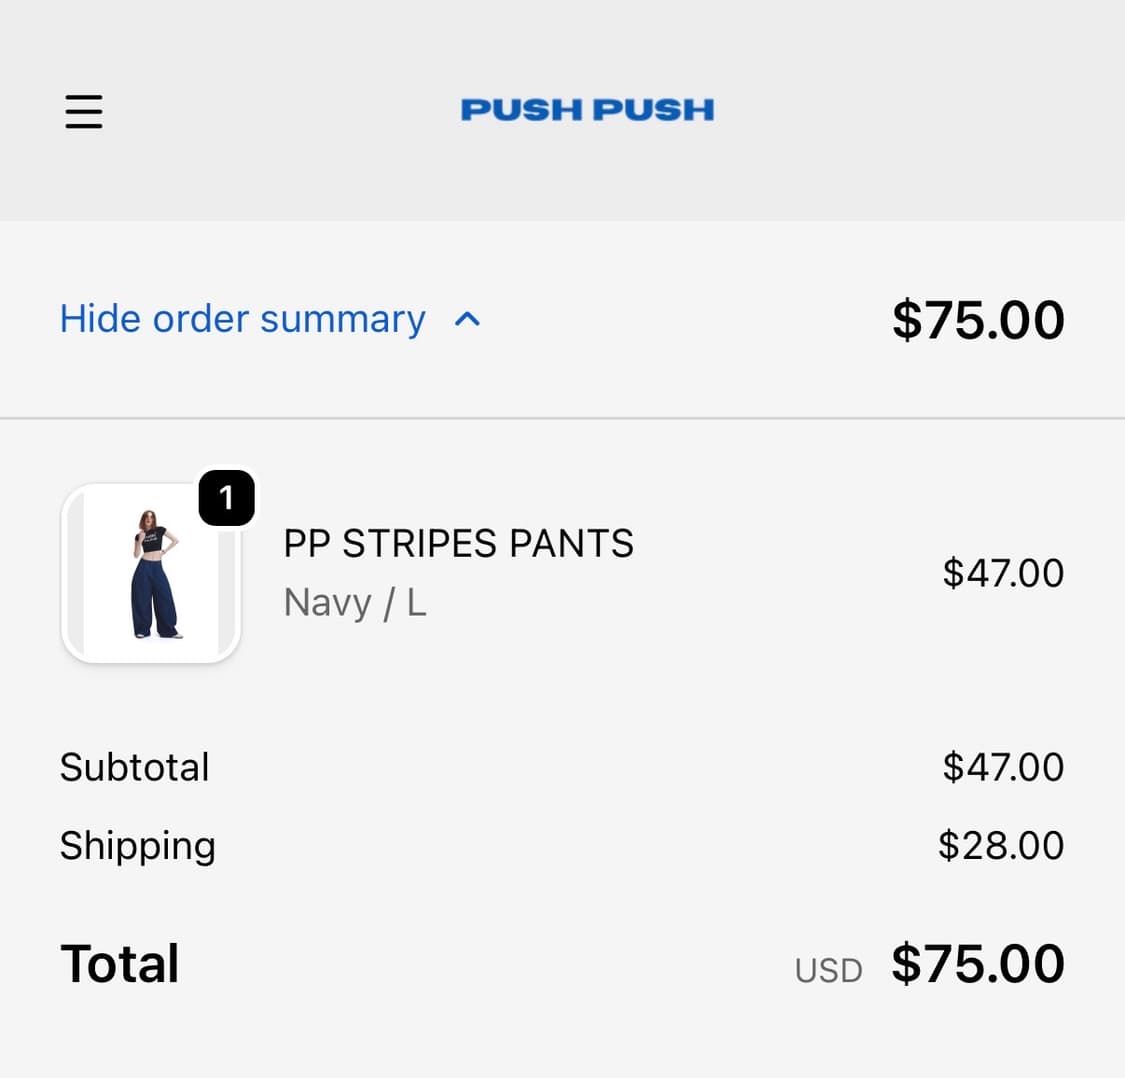Click the Subtotal value of $47.00
The image size is (1125, 1078).
(1002, 767)
